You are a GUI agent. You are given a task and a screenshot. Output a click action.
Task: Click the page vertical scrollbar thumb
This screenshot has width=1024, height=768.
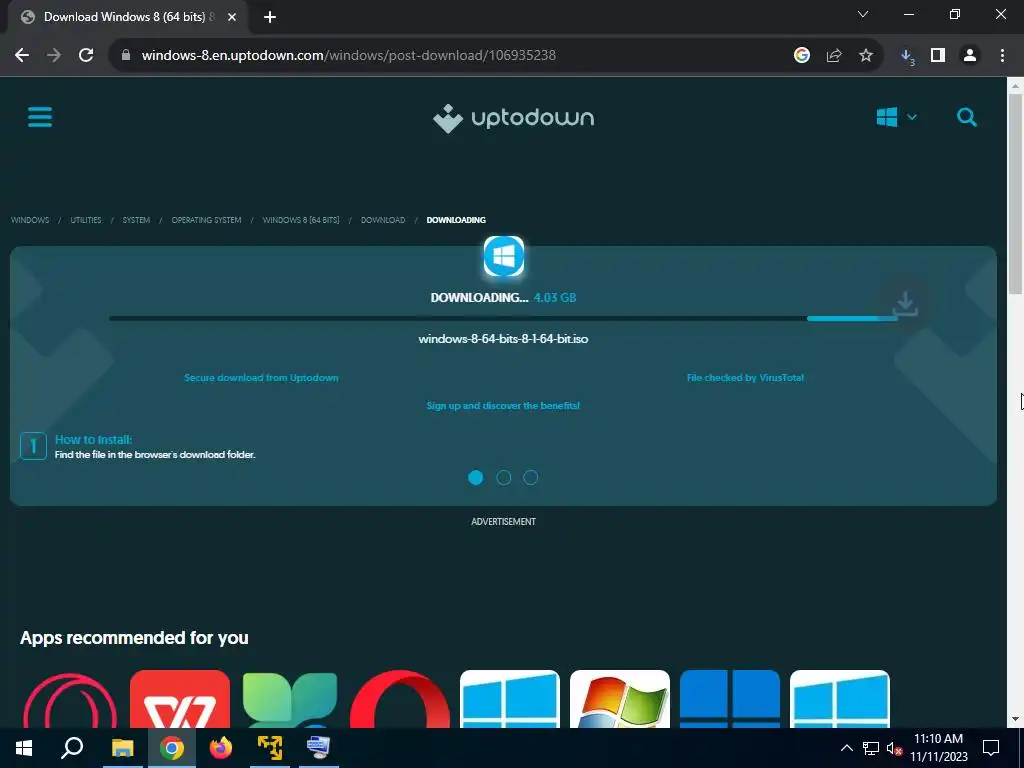coord(1016,193)
